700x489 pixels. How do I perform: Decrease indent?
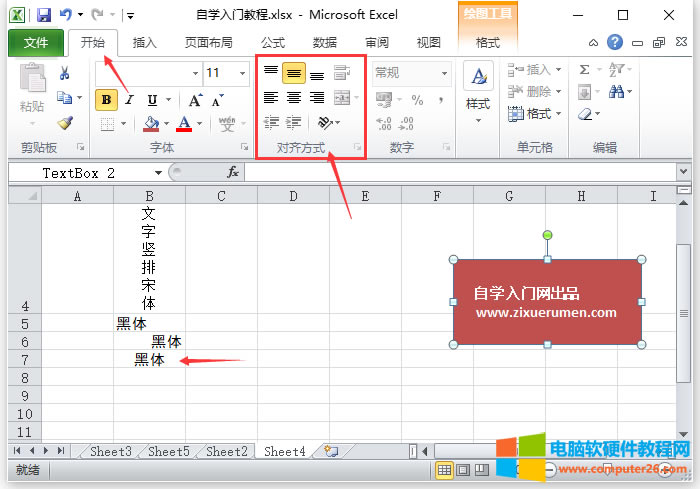(x=271, y=122)
